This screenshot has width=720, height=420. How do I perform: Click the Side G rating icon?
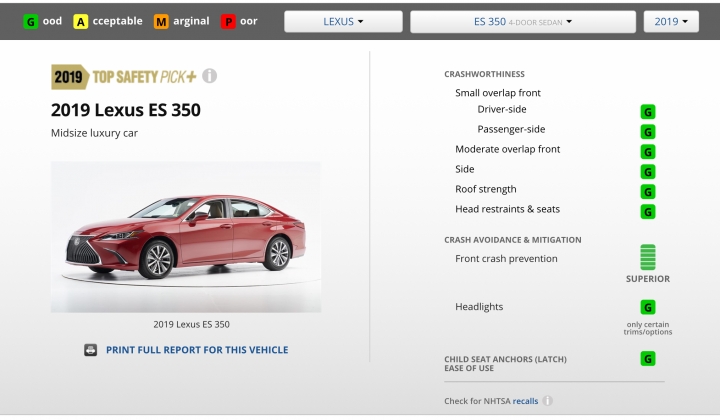pos(648,172)
